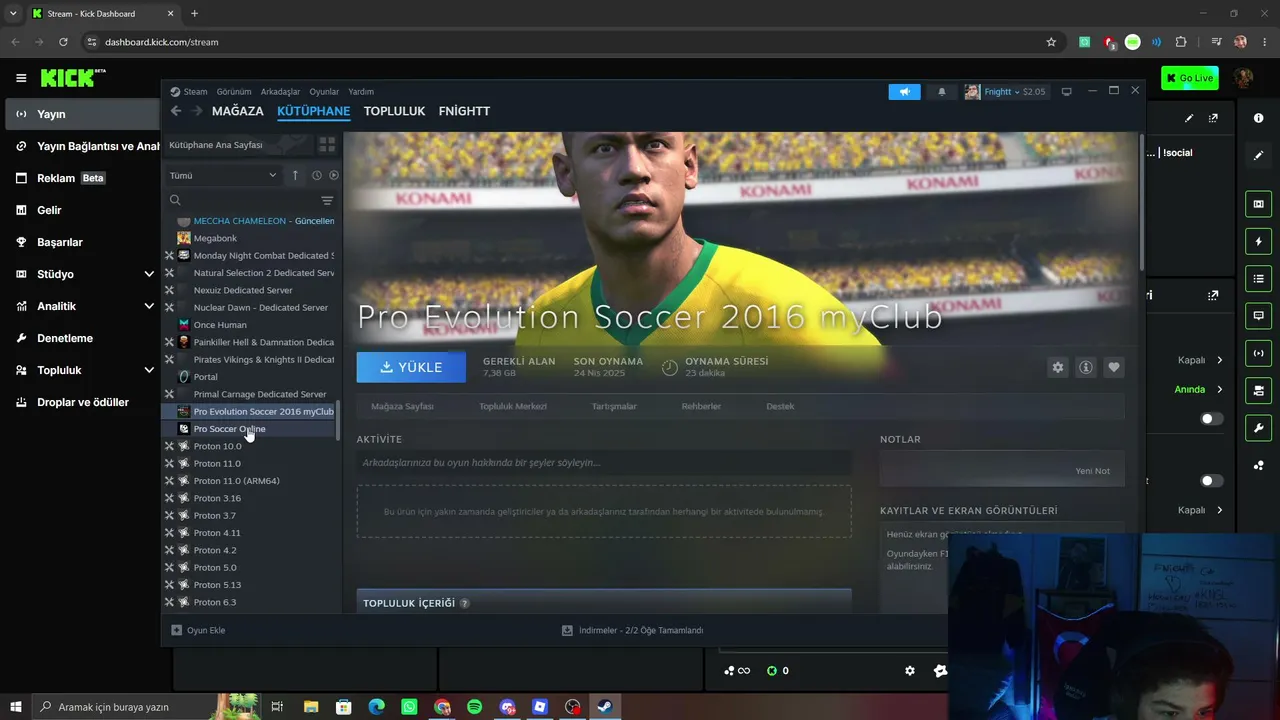1280x720 pixels.
Task: Switch to the TOPLULUK tab in Steam
Action: point(394,111)
